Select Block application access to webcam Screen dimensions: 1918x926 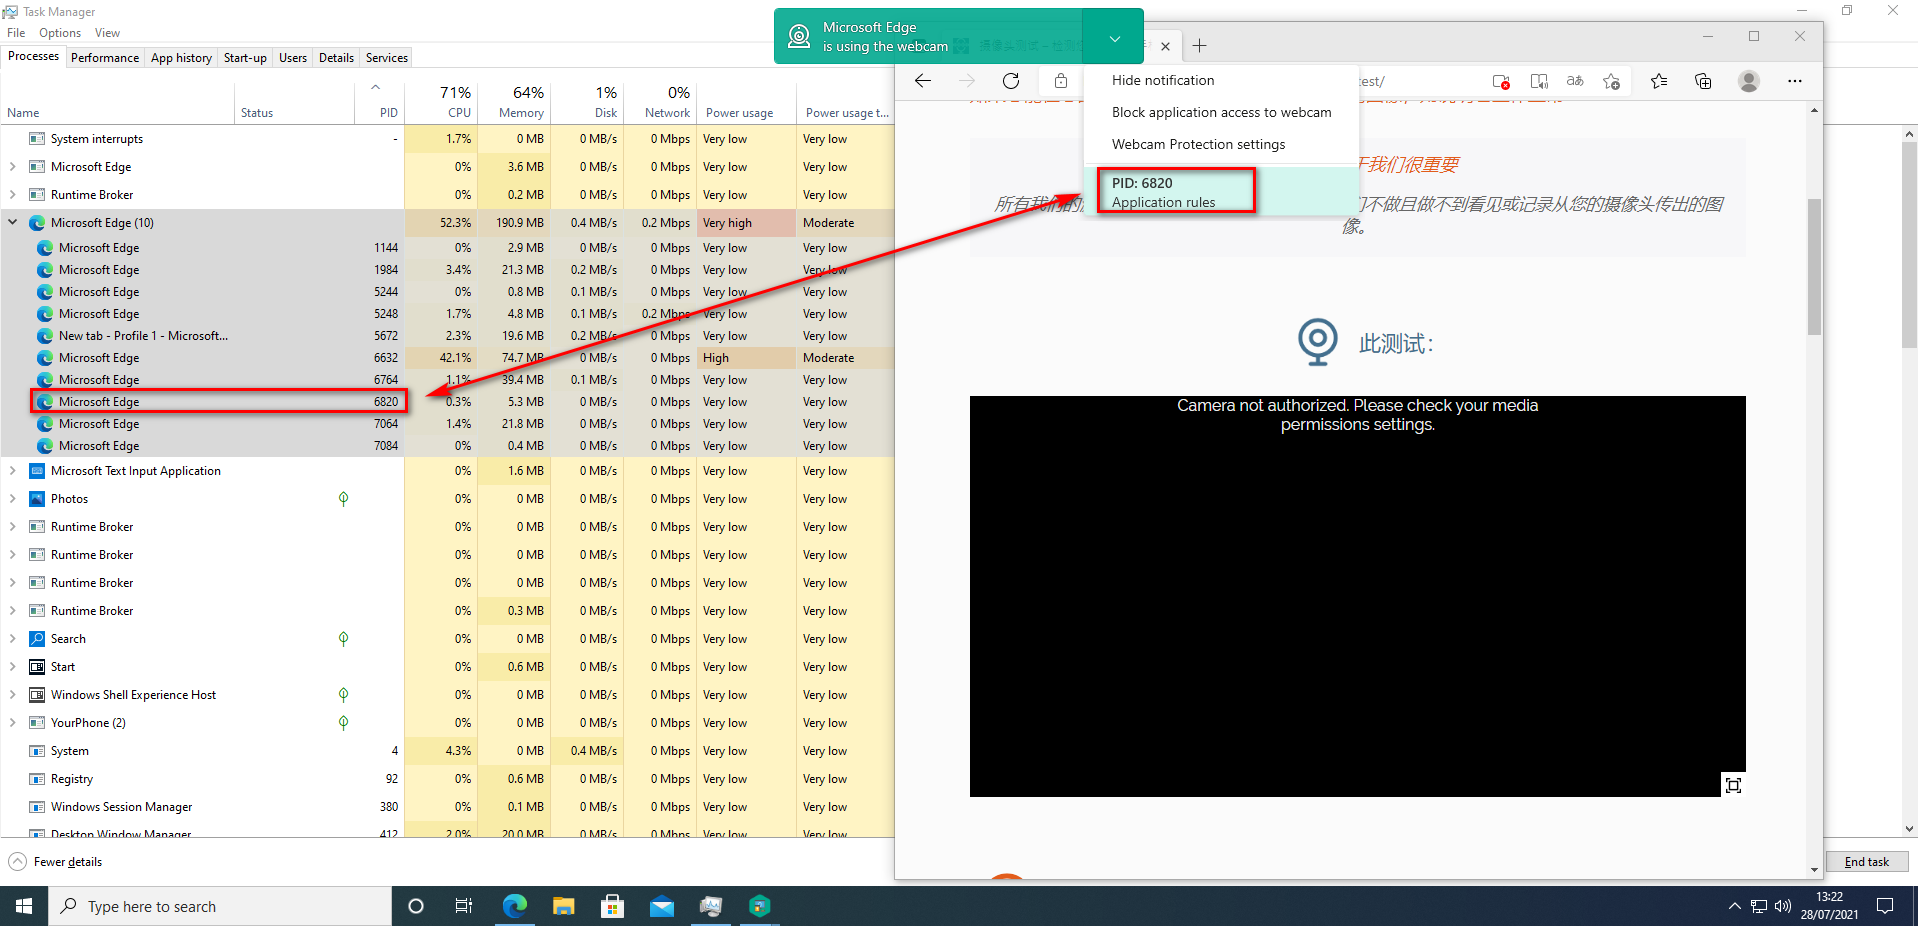[x=1221, y=113]
